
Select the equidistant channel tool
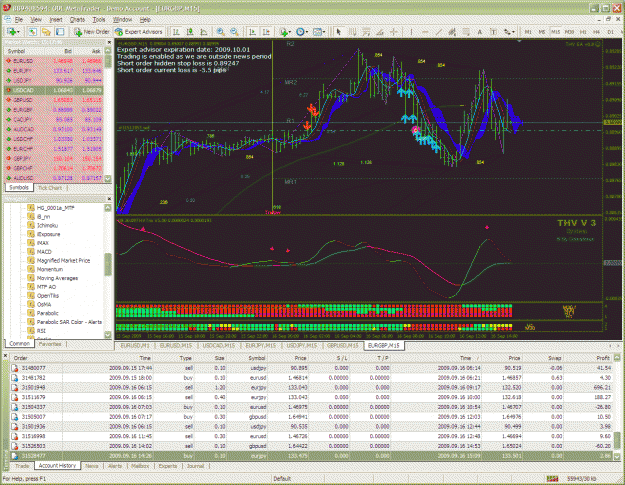pos(452,32)
